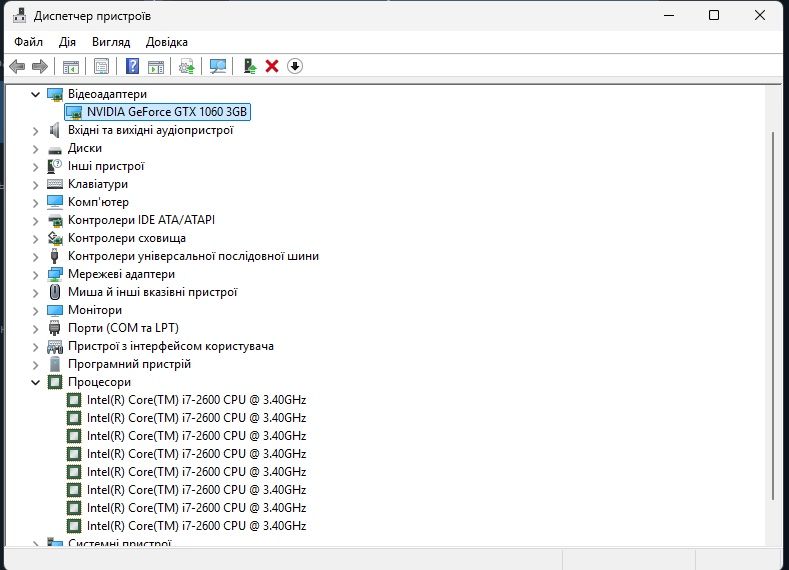
Task: Uninstall device with the red X icon
Action: point(272,66)
